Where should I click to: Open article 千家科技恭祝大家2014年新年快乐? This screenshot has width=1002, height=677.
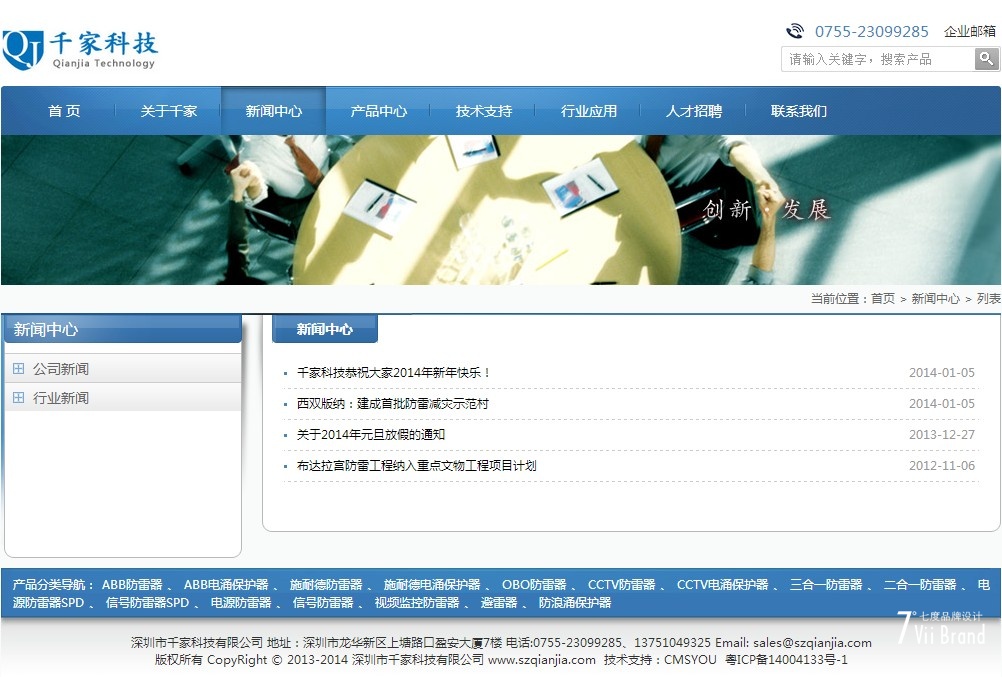click(393, 373)
